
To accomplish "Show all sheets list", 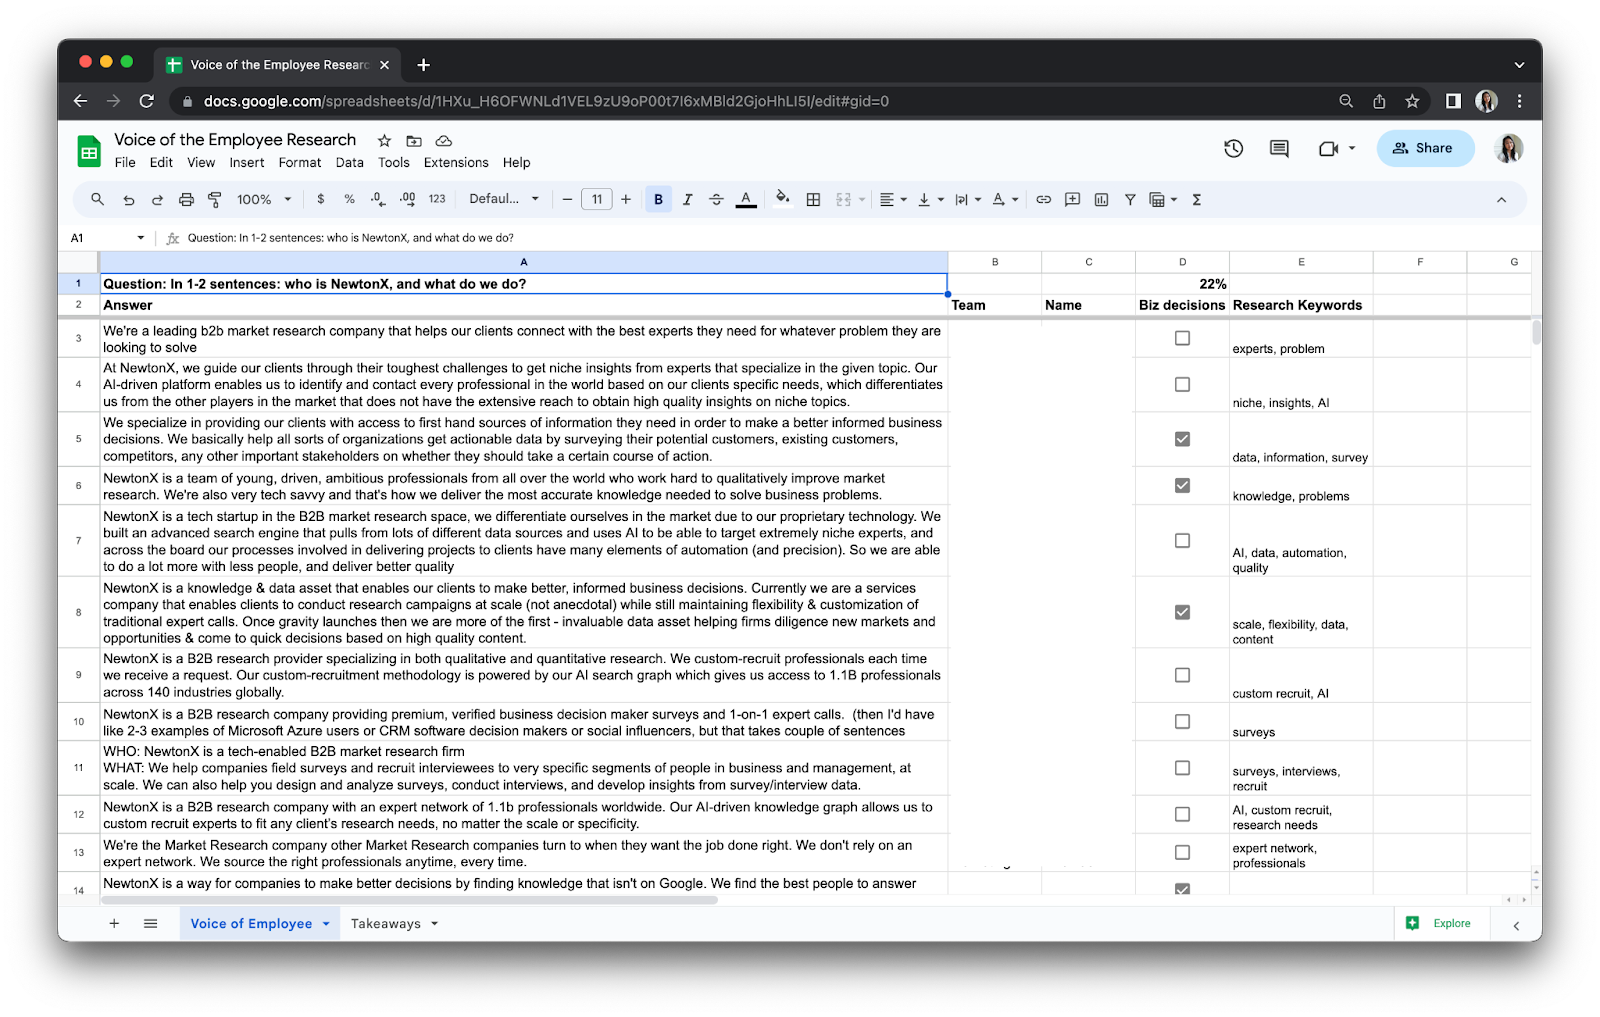I will (x=150, y=924).
